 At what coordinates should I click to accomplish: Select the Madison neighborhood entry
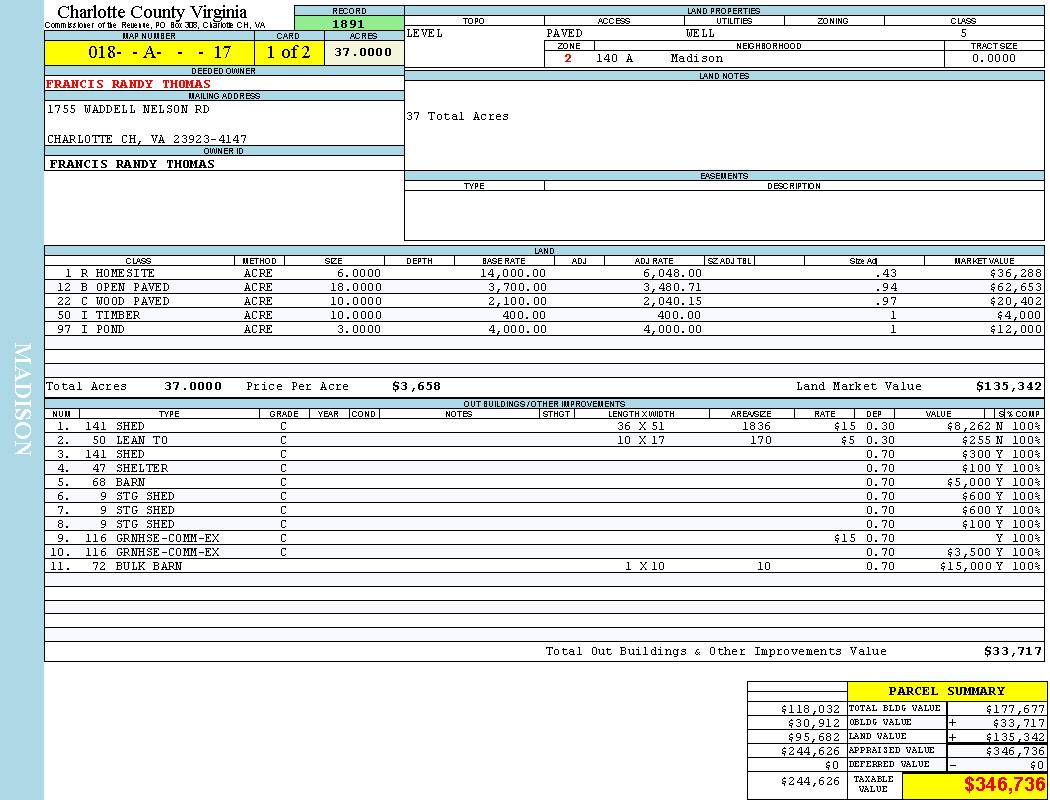pos(697,58)
